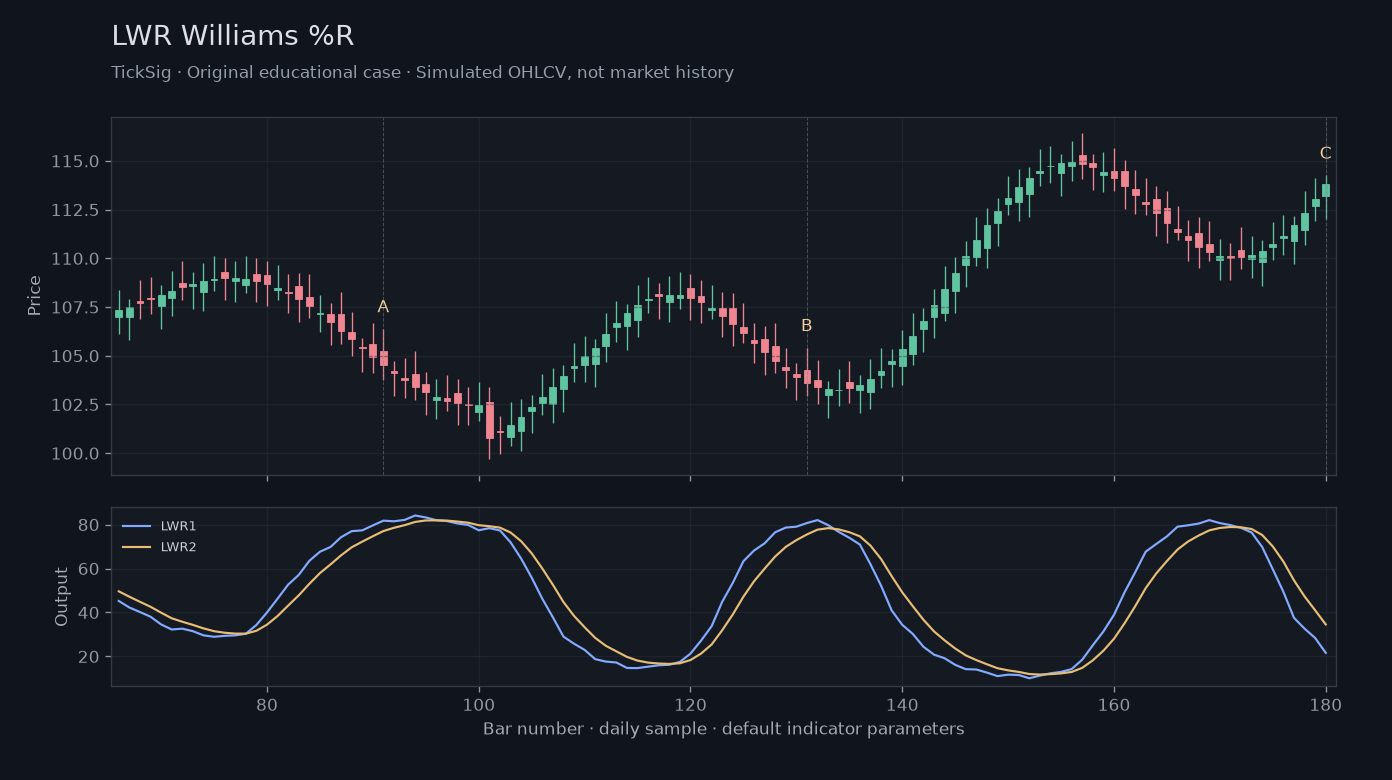Click bar number 100 on x-axis
The width and height of the screenshot is (1392, 780).
pyautogui.click(x=479, y=703)
